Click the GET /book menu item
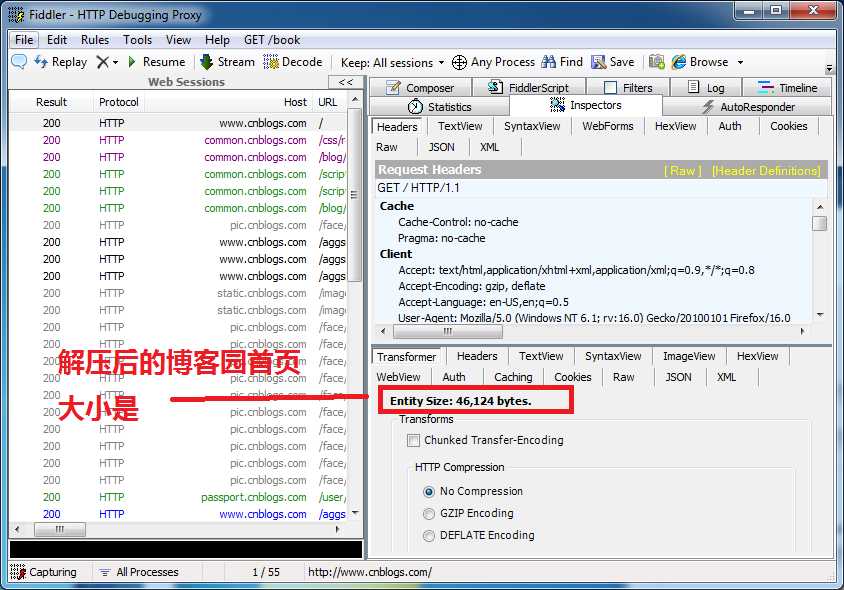 click(x=272, y=40)
